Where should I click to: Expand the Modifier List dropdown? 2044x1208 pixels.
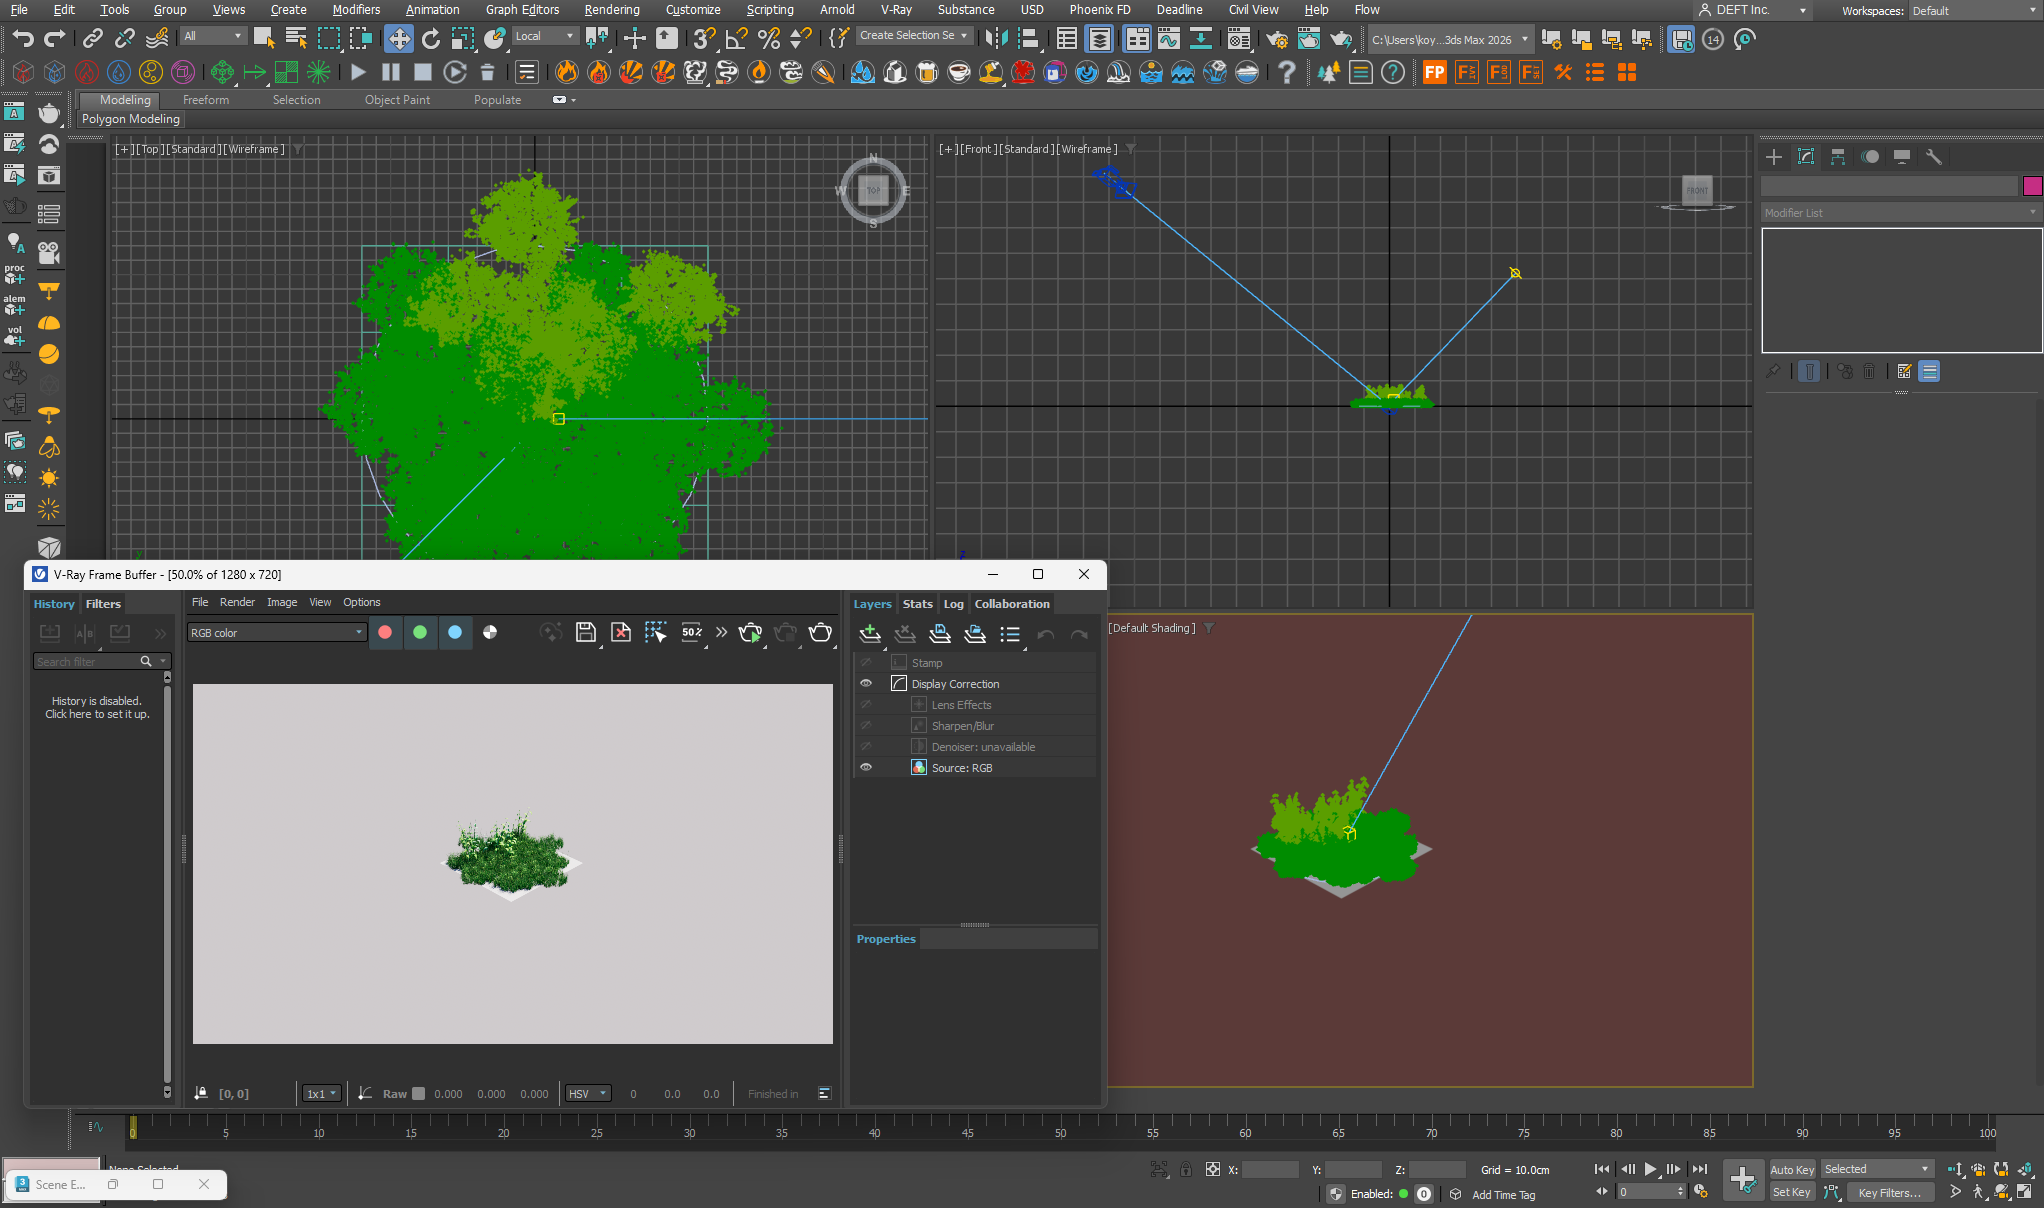[1900, 213]
